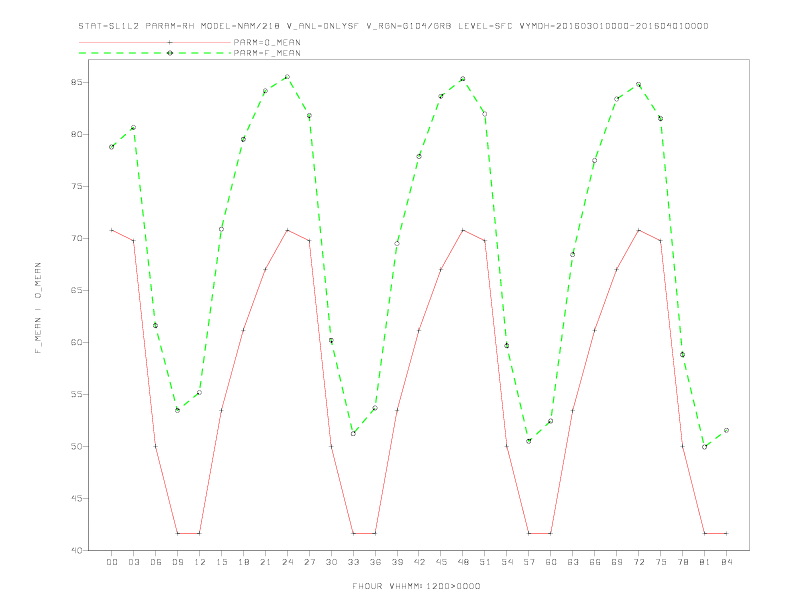Click the x-axis tick label 78
This screenshot has height=612, width=792.
tap(682, 562)
